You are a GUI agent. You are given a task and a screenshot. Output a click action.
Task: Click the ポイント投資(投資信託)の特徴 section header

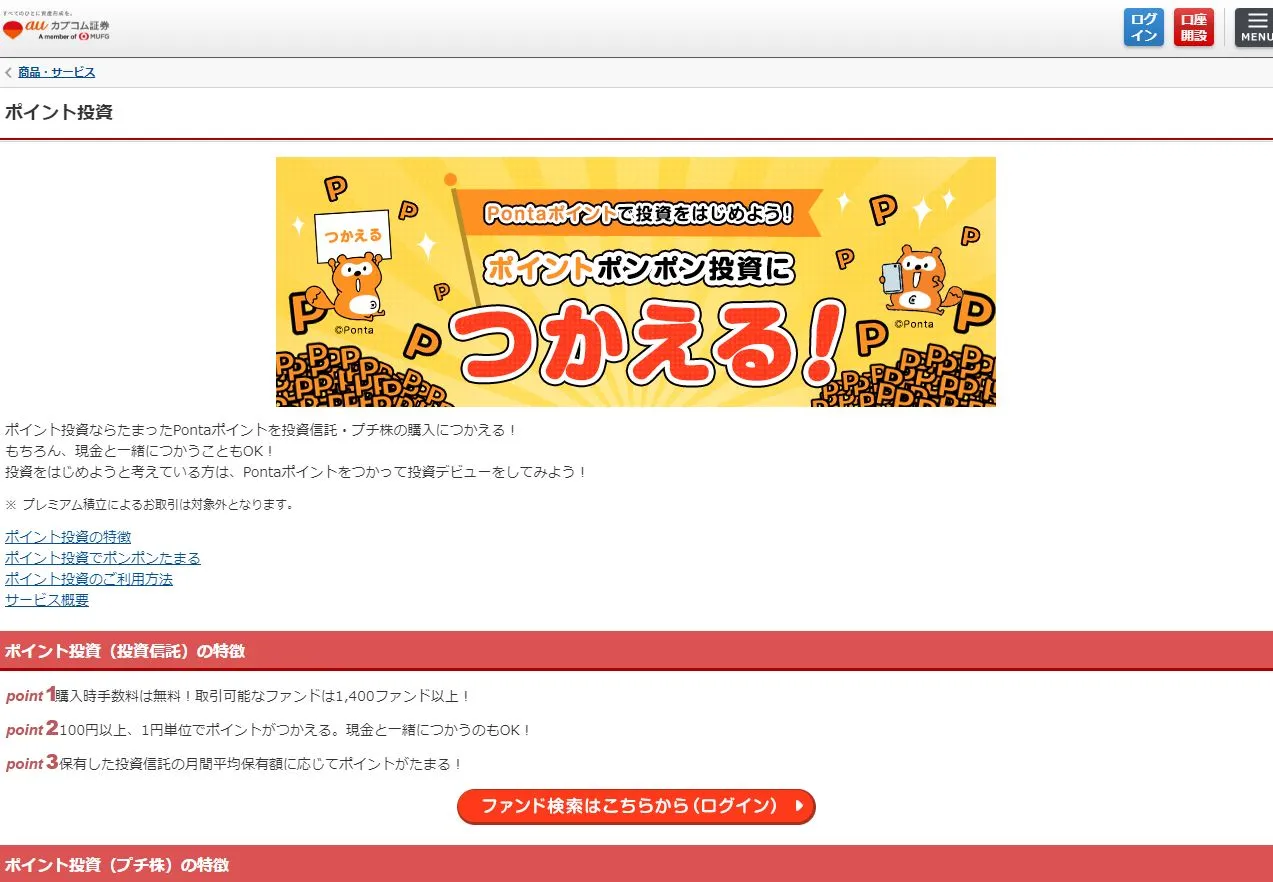[x=636, y=651]
